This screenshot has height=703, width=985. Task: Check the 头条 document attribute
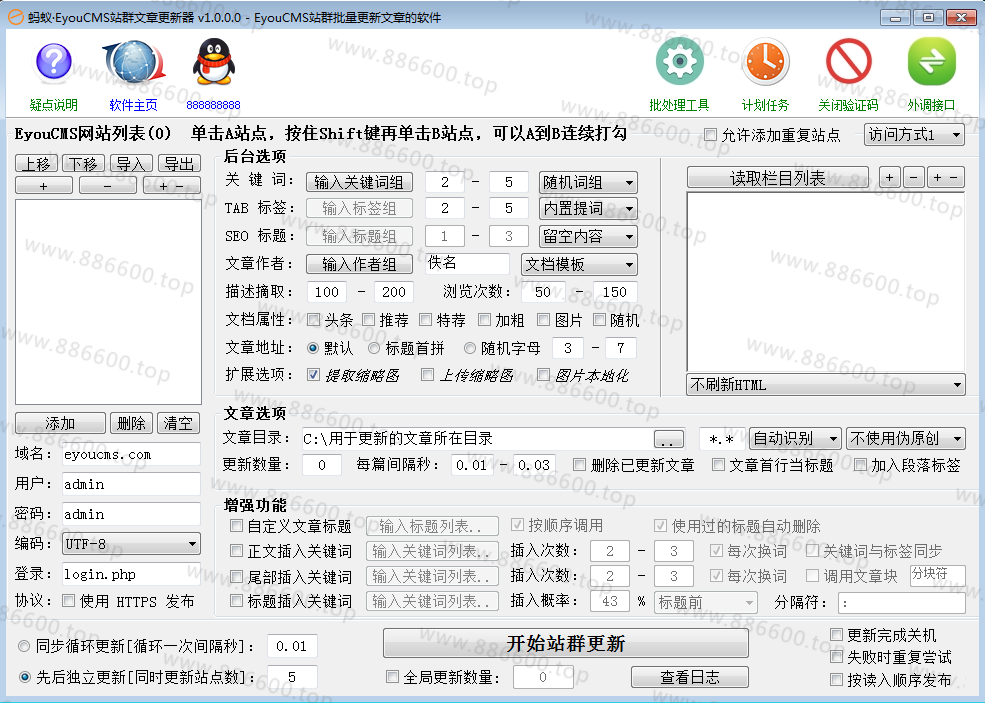point(313,320)
